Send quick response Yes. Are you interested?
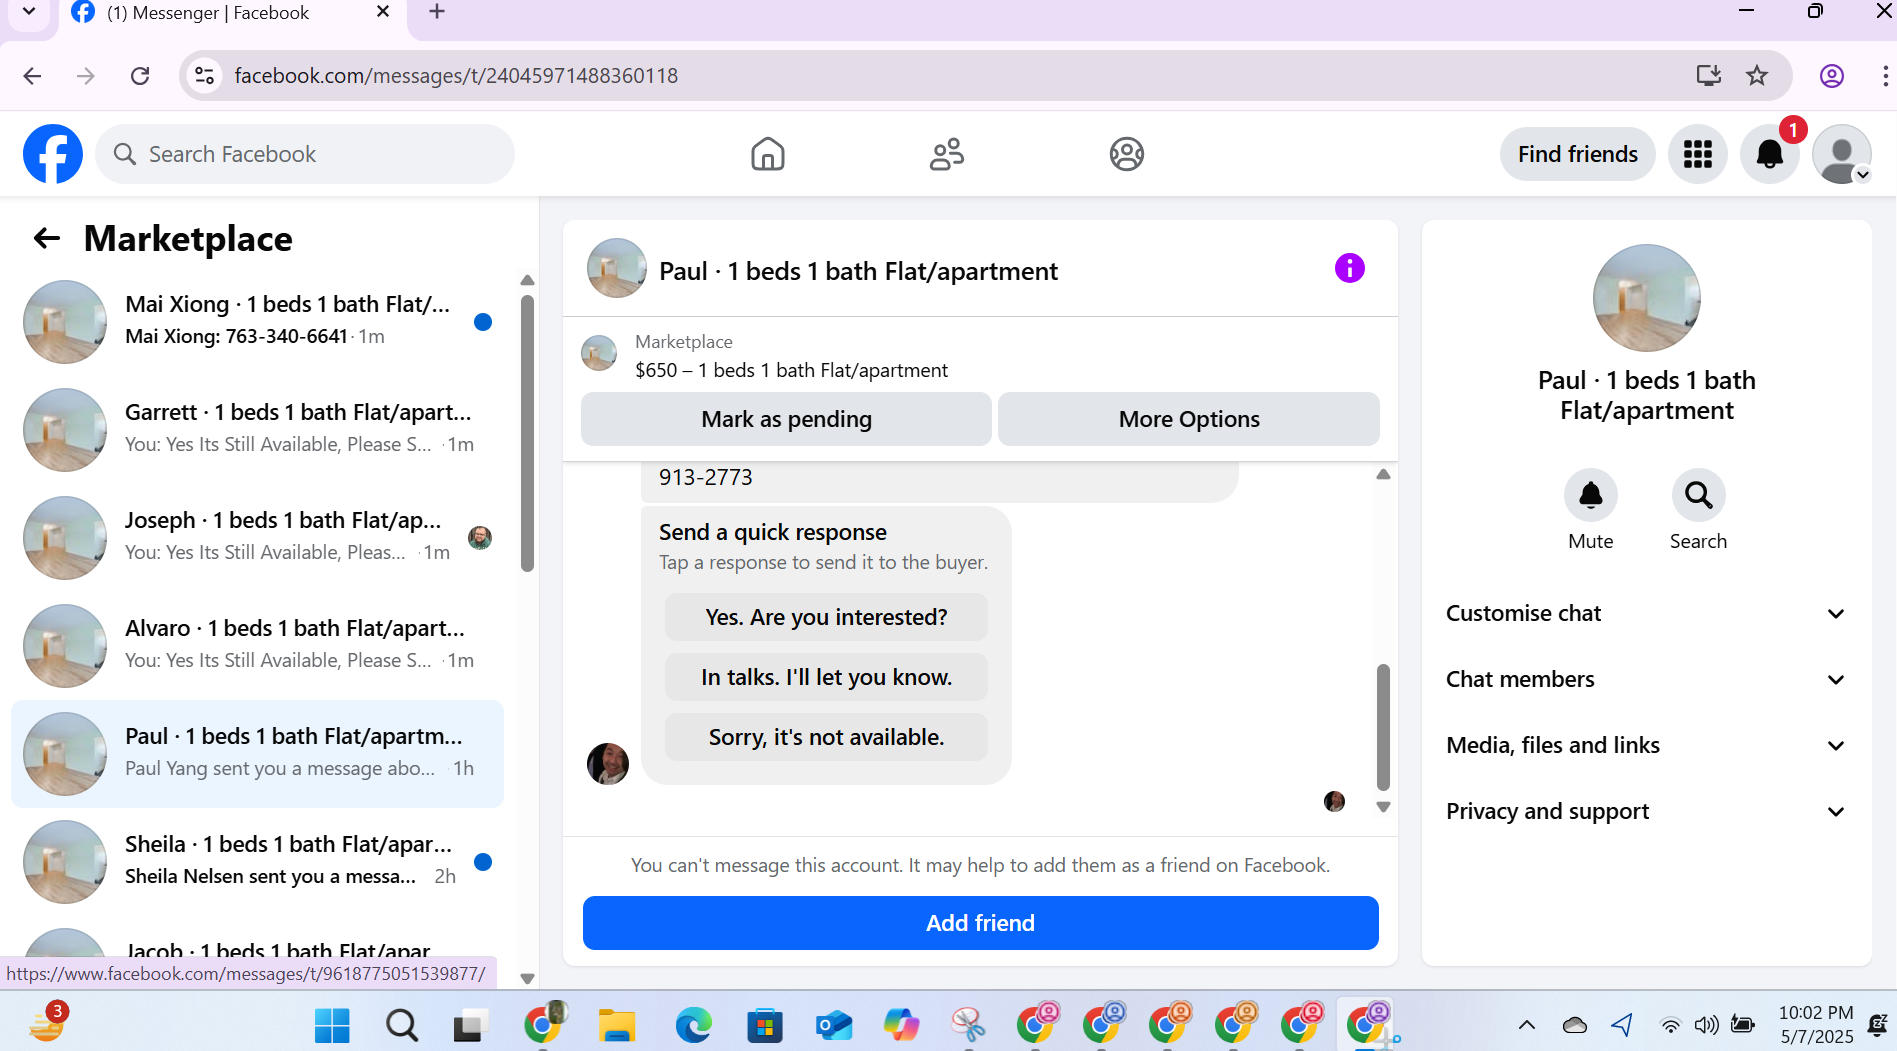The height and width of the screenshot is (1051, 1897). coord(826,617)
